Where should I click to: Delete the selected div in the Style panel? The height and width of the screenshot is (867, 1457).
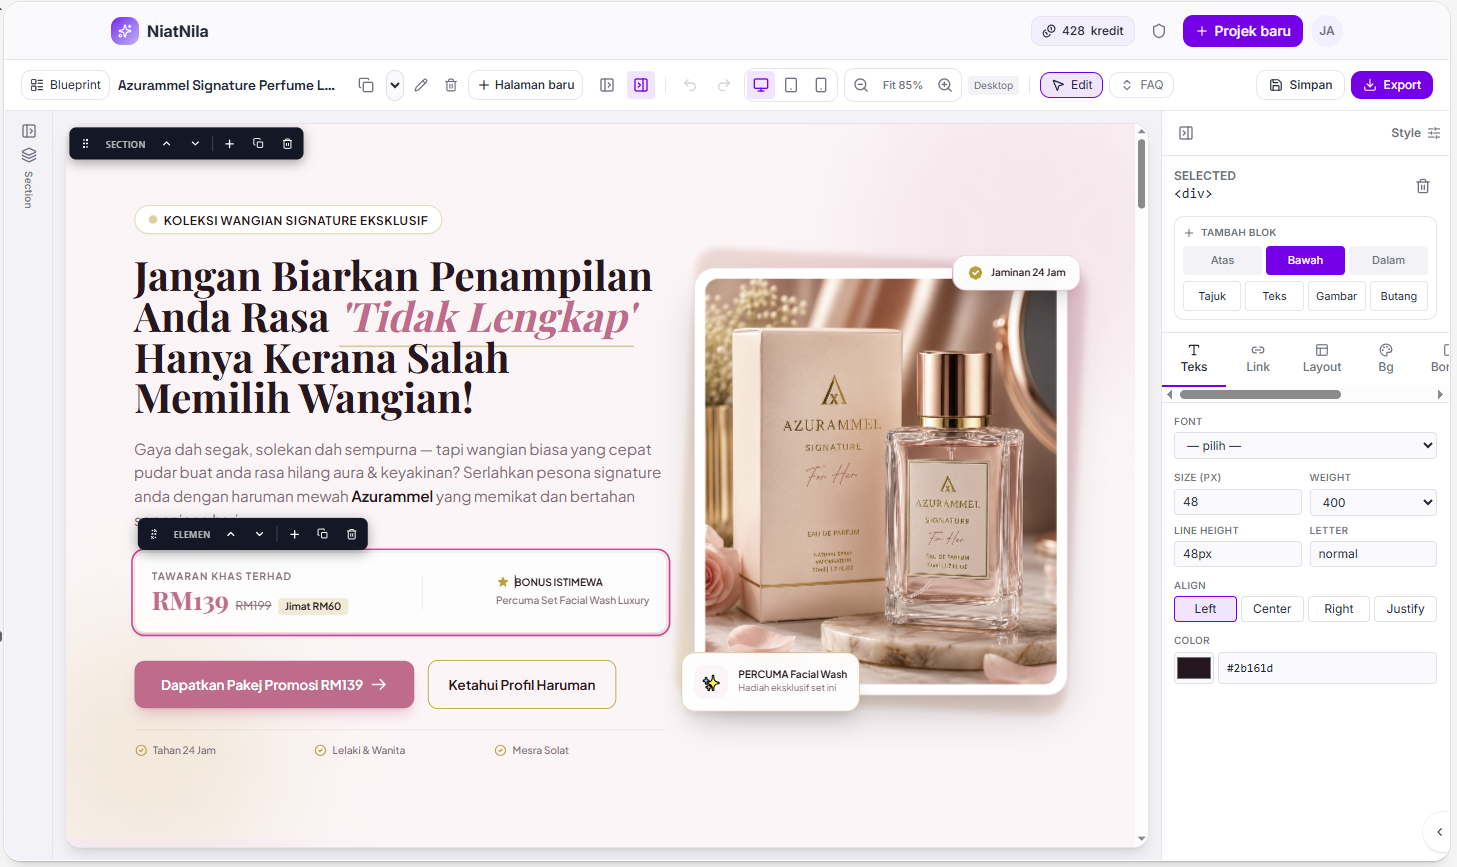(x=1423, y=186)
